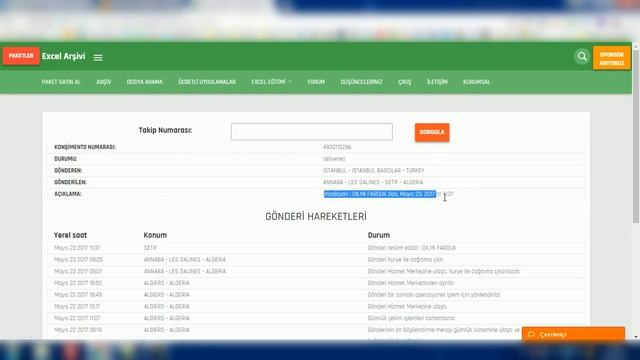Click the magnifier search icon in header
This screenshot has height=360, width=640.
click(582, 56)
